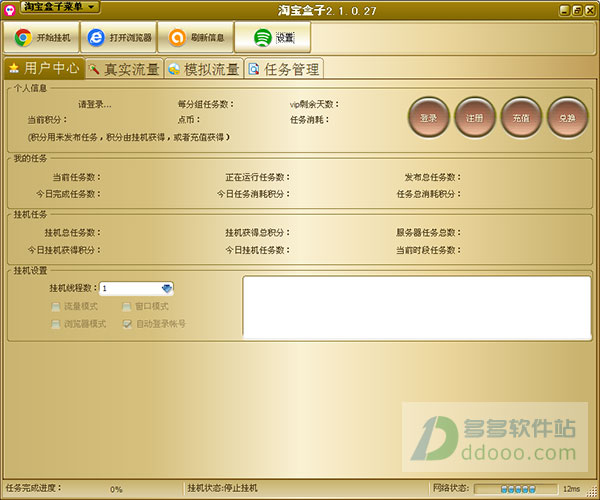Click the vip剩余天数 label
This screenshot has width=600, height=500.
[x=314, y=104]
